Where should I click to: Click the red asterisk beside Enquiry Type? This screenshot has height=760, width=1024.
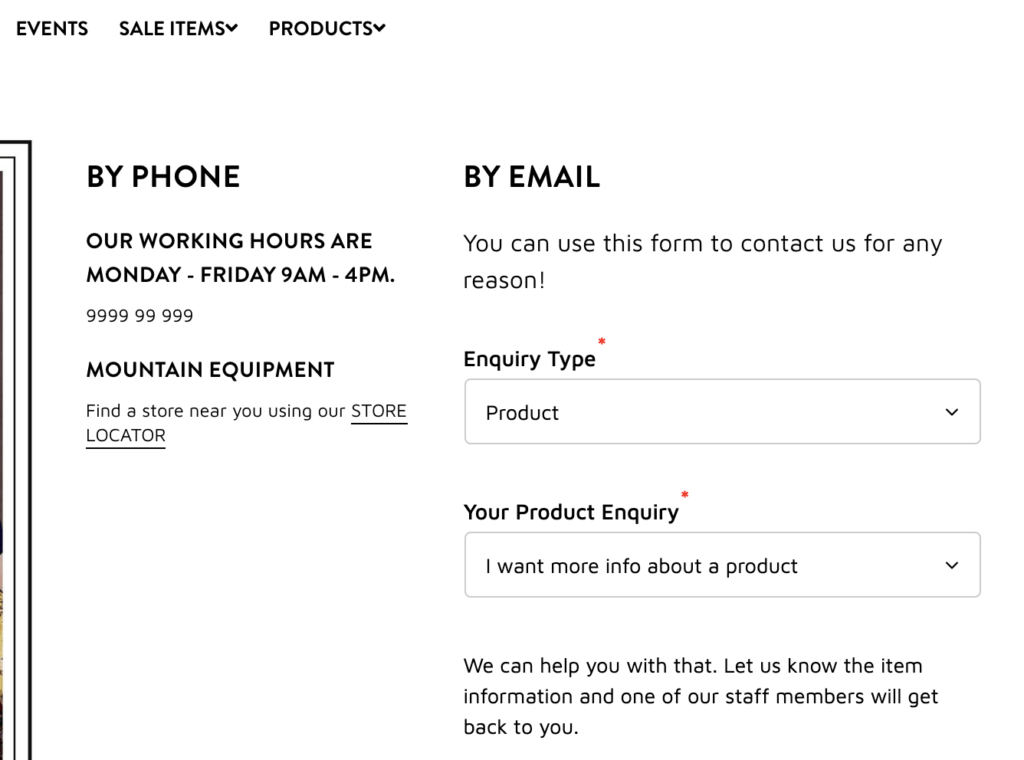click(x=602, y=341)
